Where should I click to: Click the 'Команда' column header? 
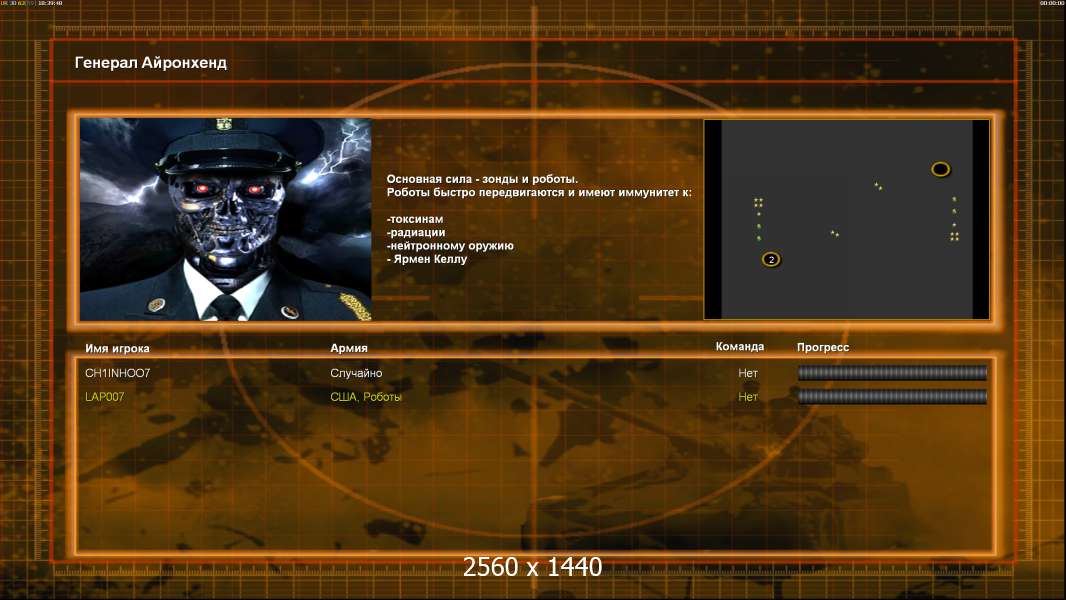click(x=740, y=347)
